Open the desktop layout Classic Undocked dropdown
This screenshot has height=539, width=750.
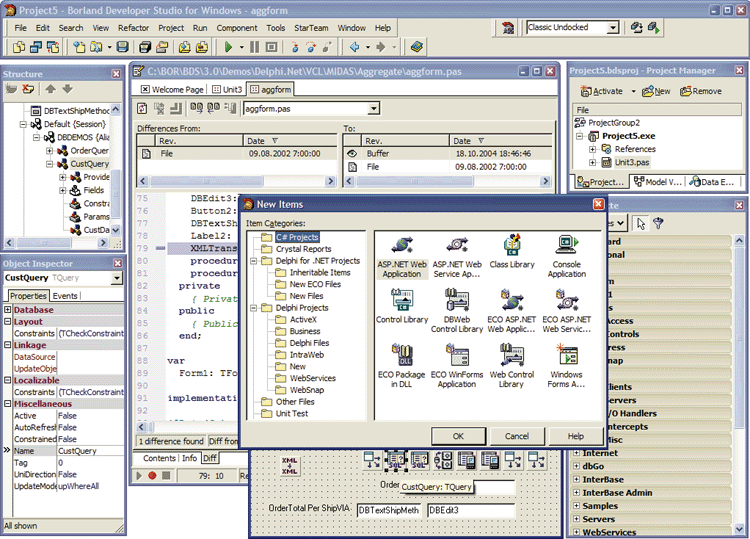pos(613,28)
